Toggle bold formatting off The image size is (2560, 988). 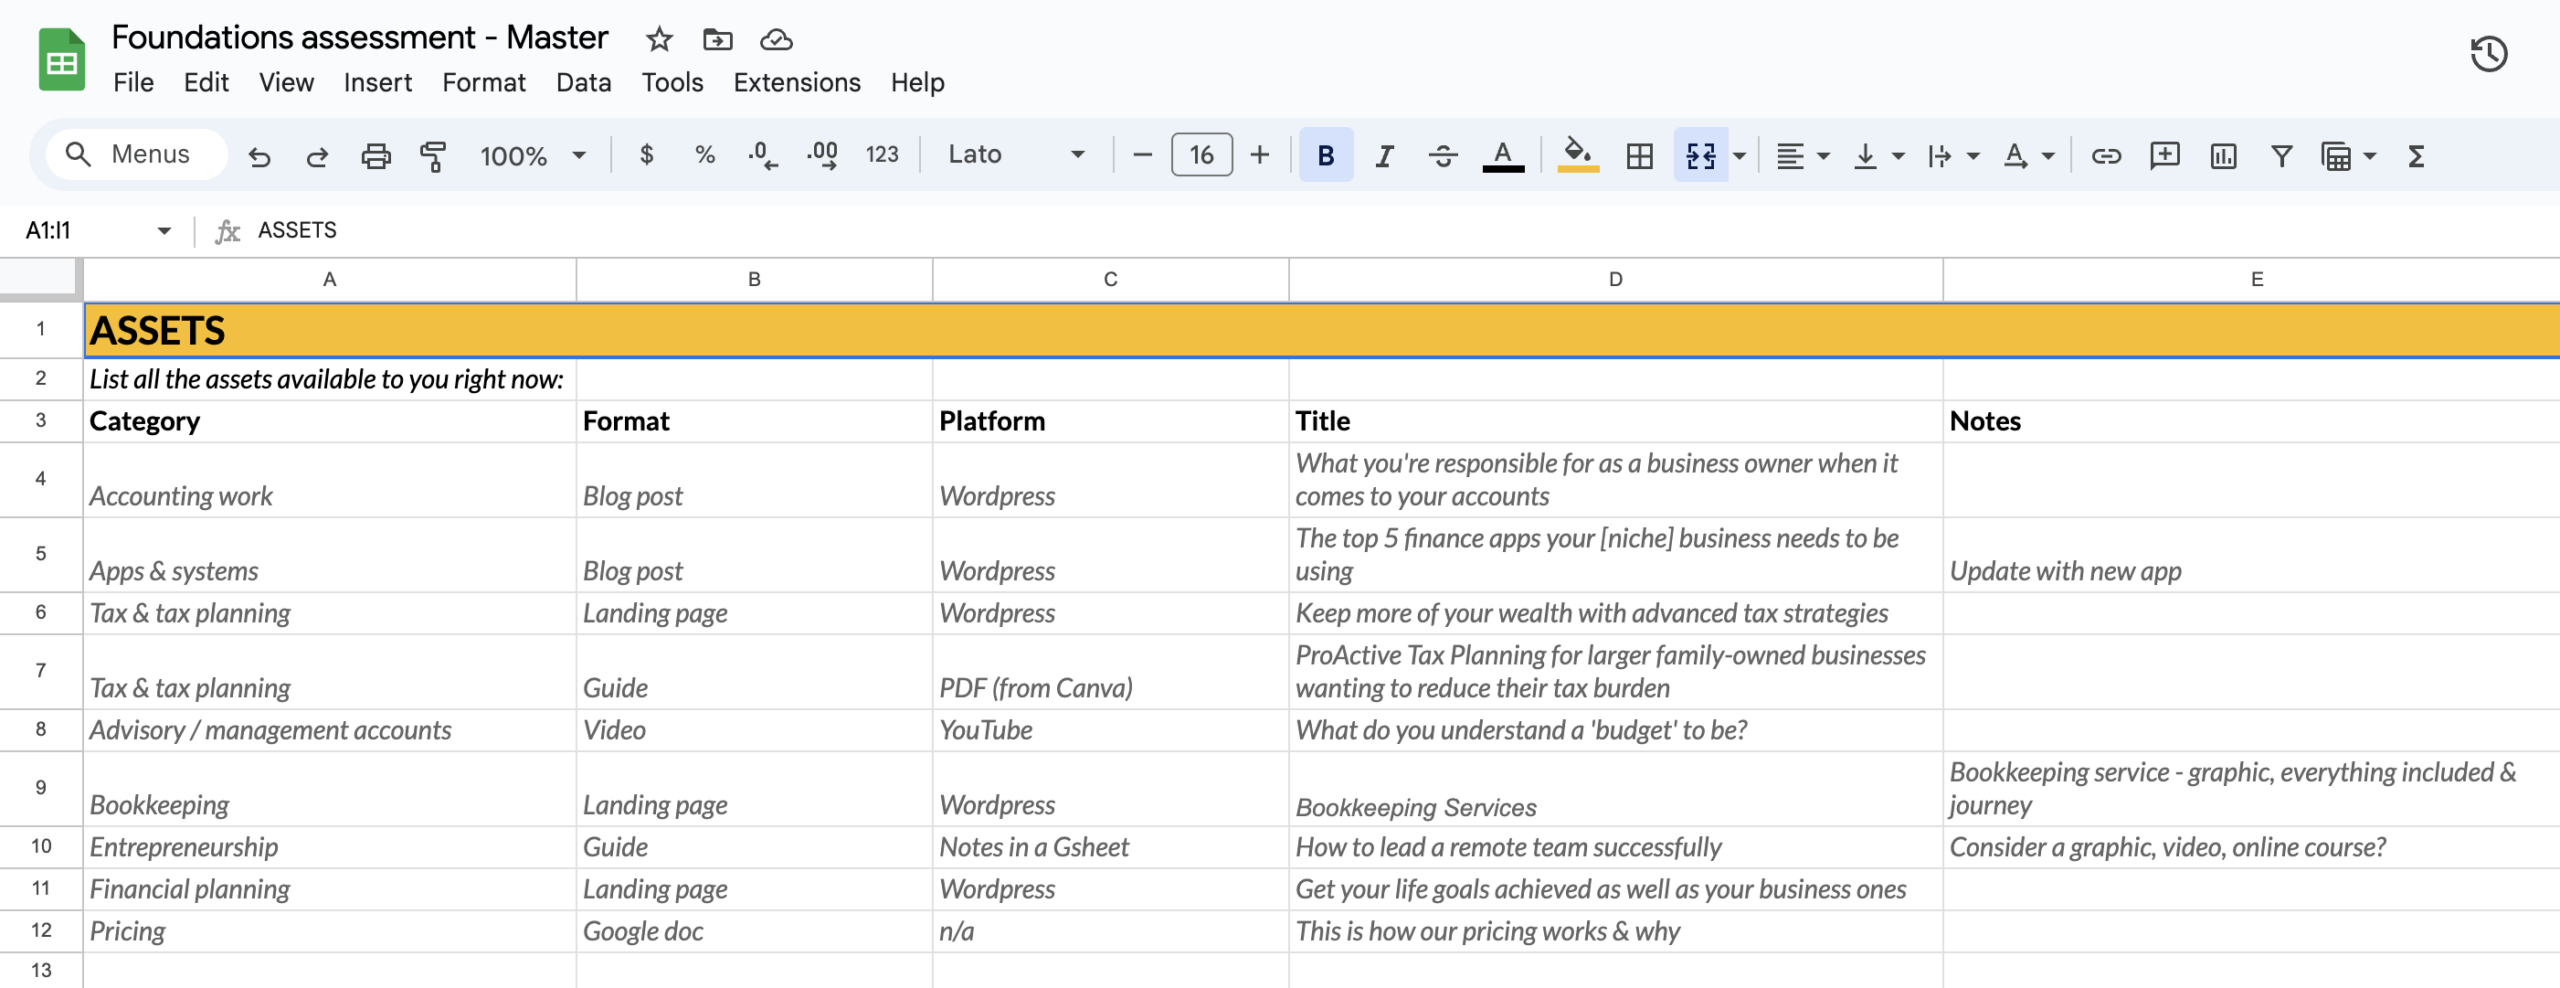(1325, 155)
